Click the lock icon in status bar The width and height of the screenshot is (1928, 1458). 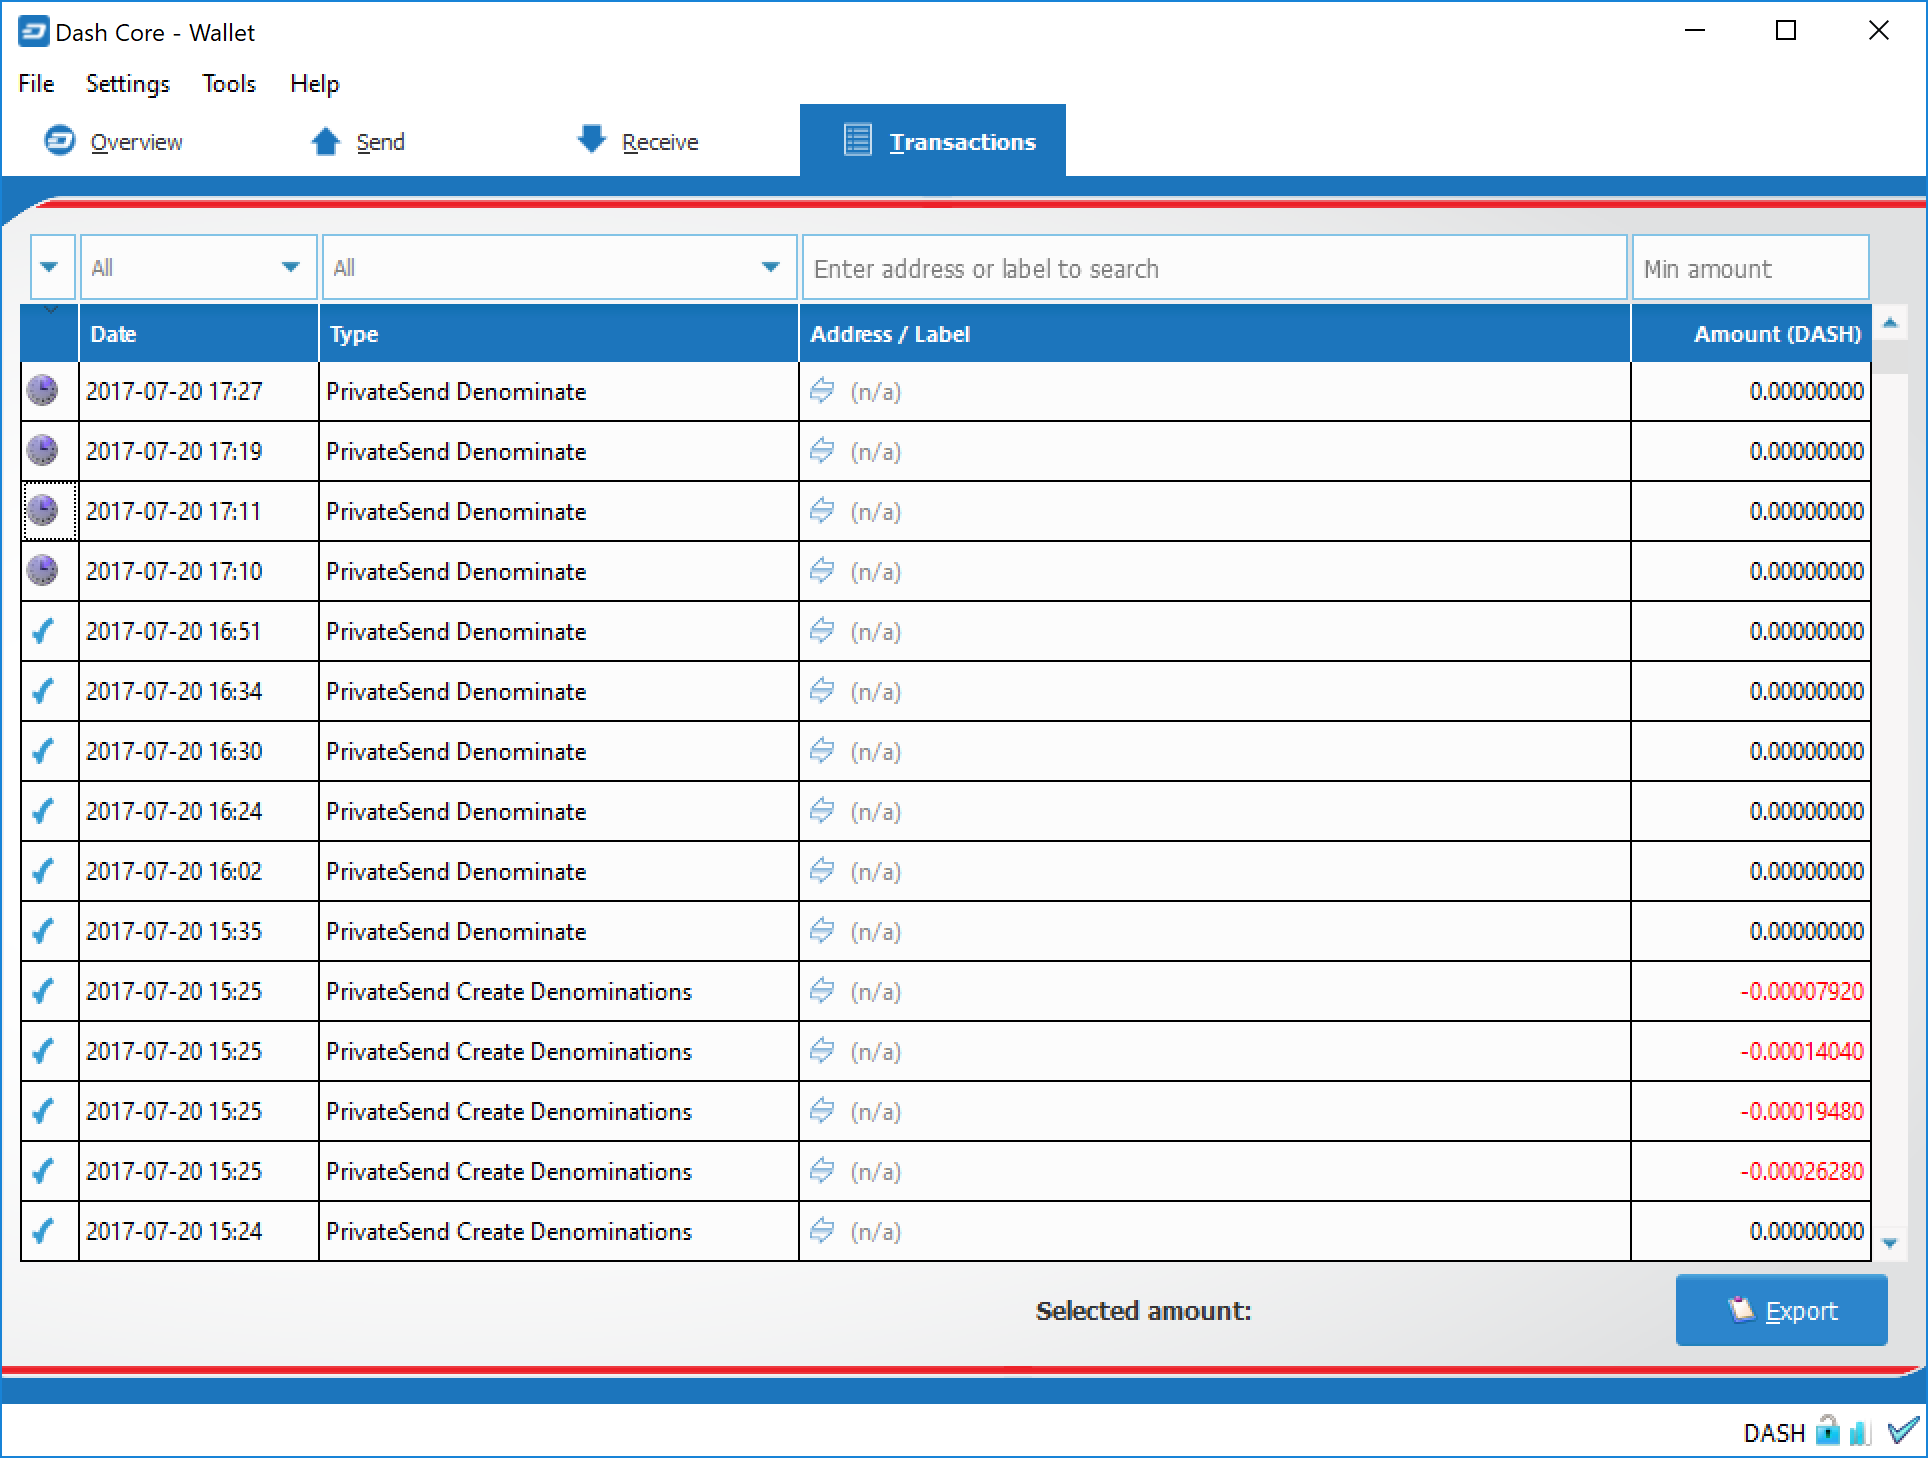(x=1827, y=1431)
